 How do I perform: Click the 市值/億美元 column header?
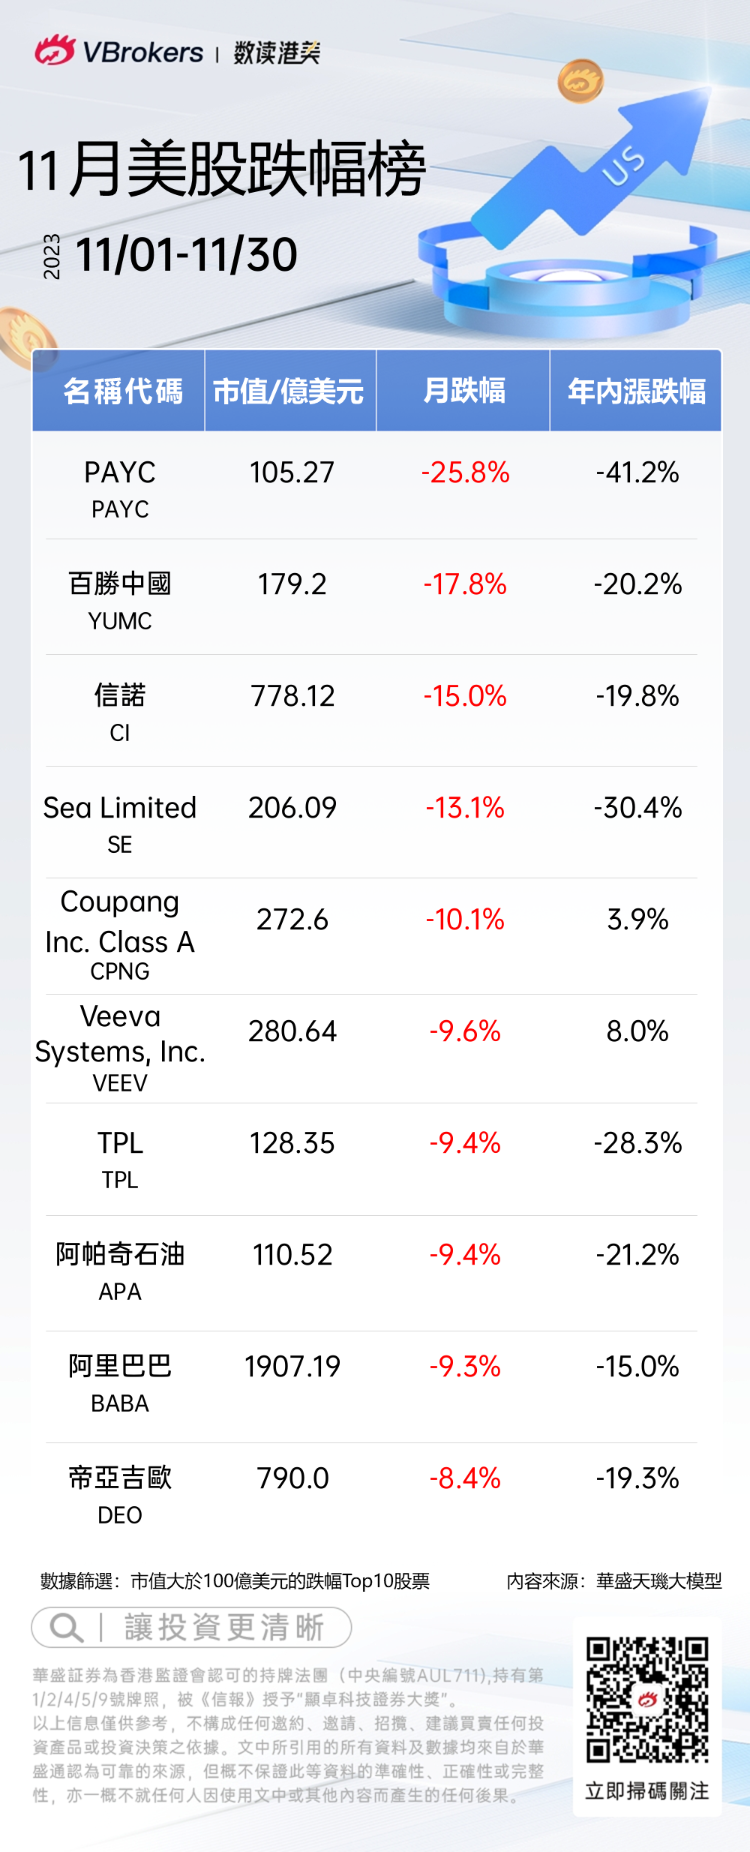pos(289,391)
